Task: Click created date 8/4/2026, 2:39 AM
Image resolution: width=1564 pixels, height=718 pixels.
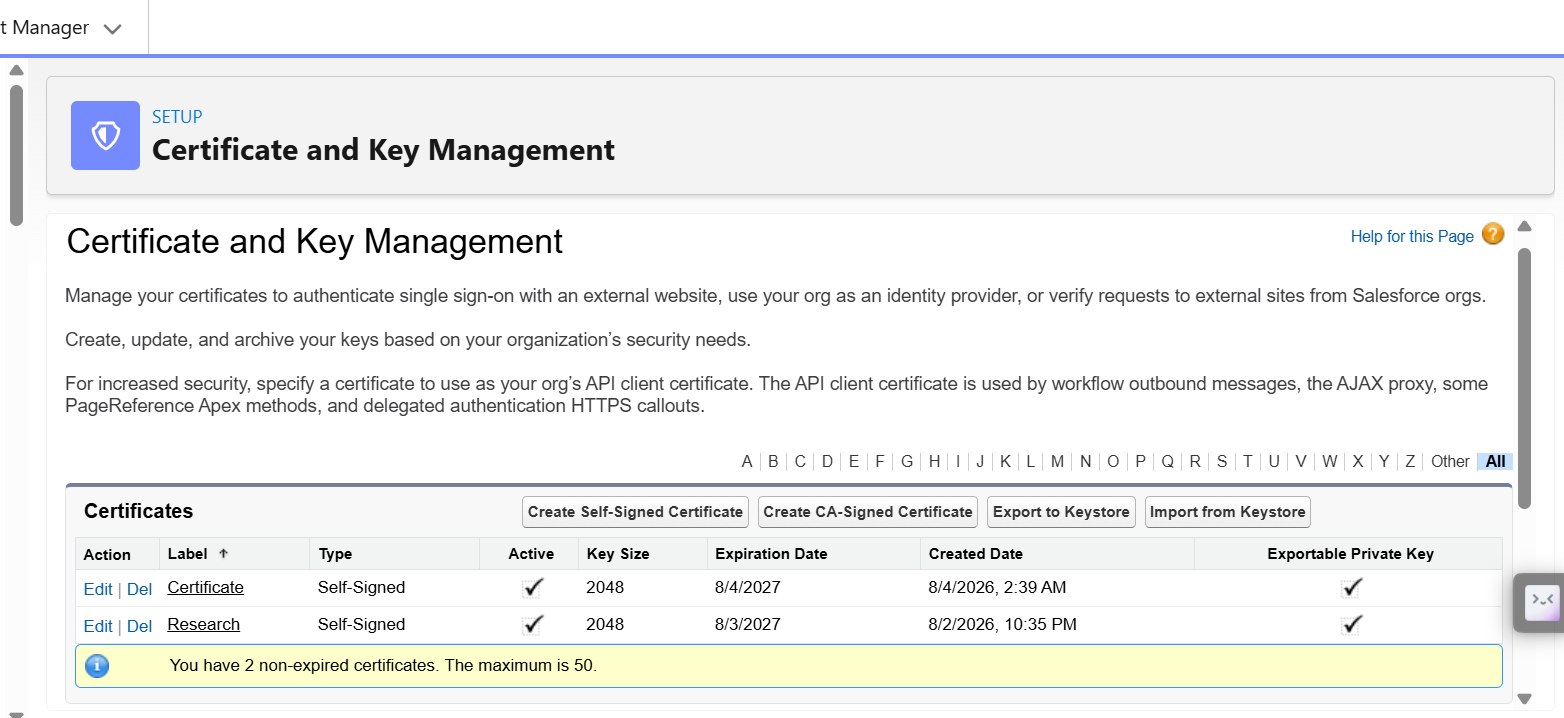Action: tap(997, 587)
